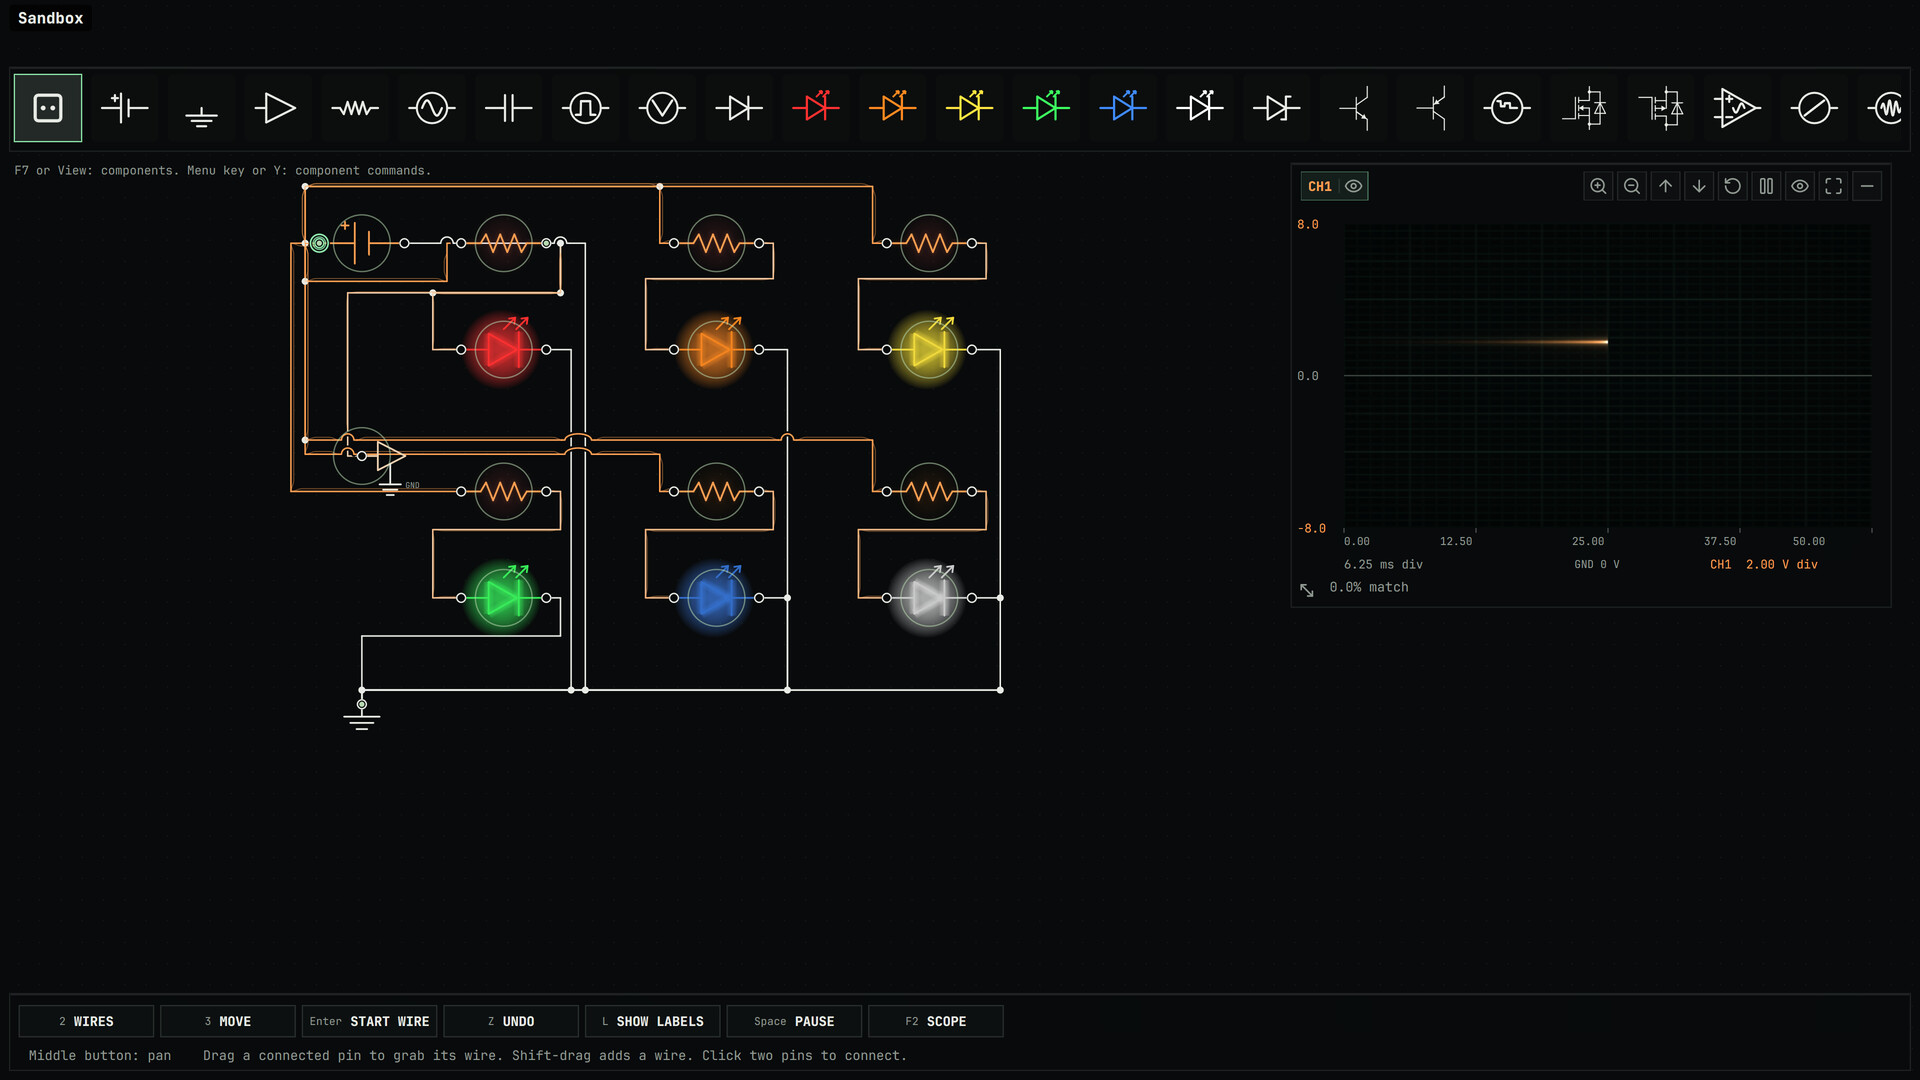Shift the scope trace down
This screenshot has height=1080, width=1920.
click(x=1699, y=186)
